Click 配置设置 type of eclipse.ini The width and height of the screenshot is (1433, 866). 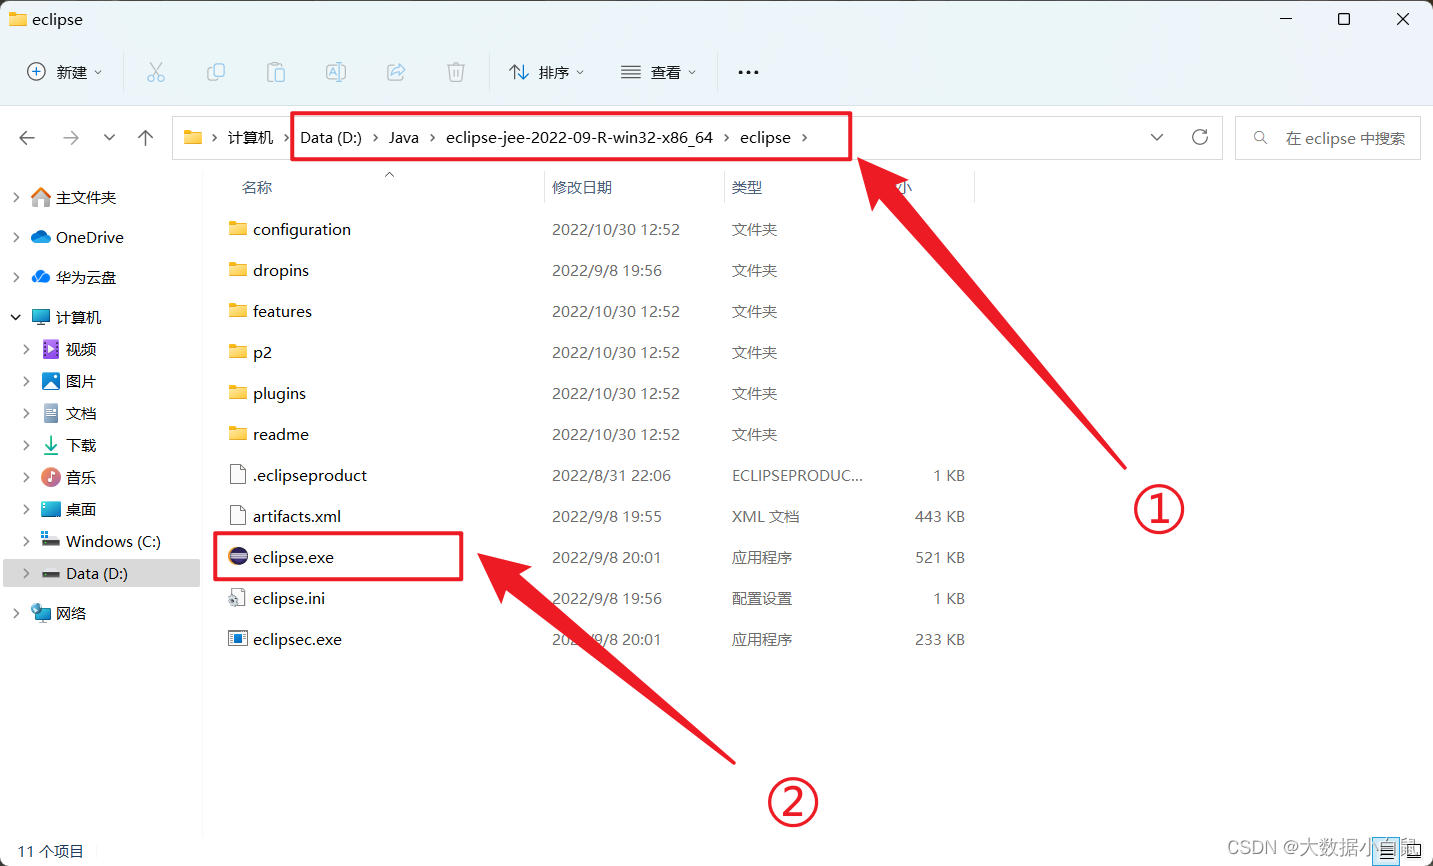[762, 598]
